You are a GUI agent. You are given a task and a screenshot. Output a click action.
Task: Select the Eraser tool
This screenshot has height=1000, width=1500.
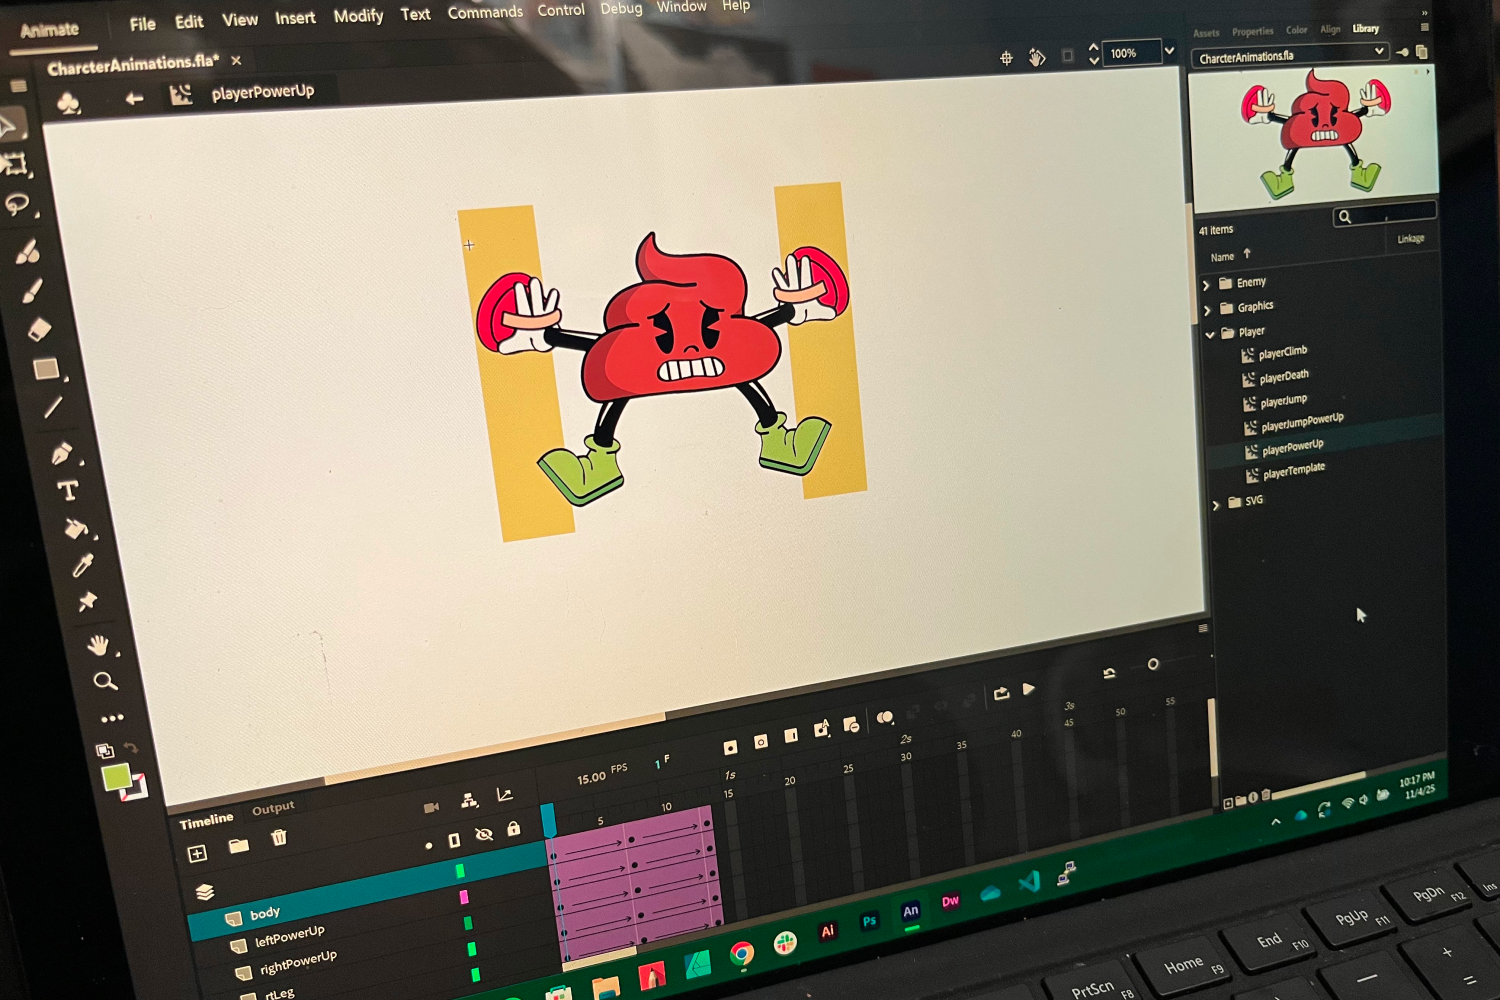(x=38, y=329)
